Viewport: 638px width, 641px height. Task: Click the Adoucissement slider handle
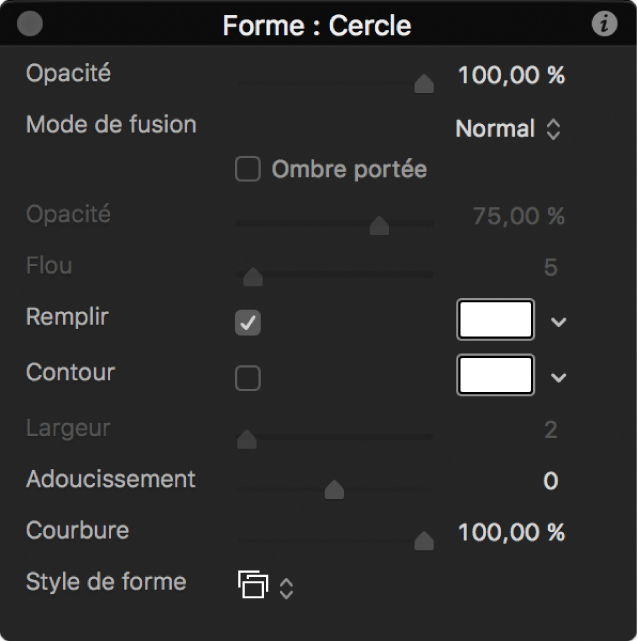[x=335, y=489]
